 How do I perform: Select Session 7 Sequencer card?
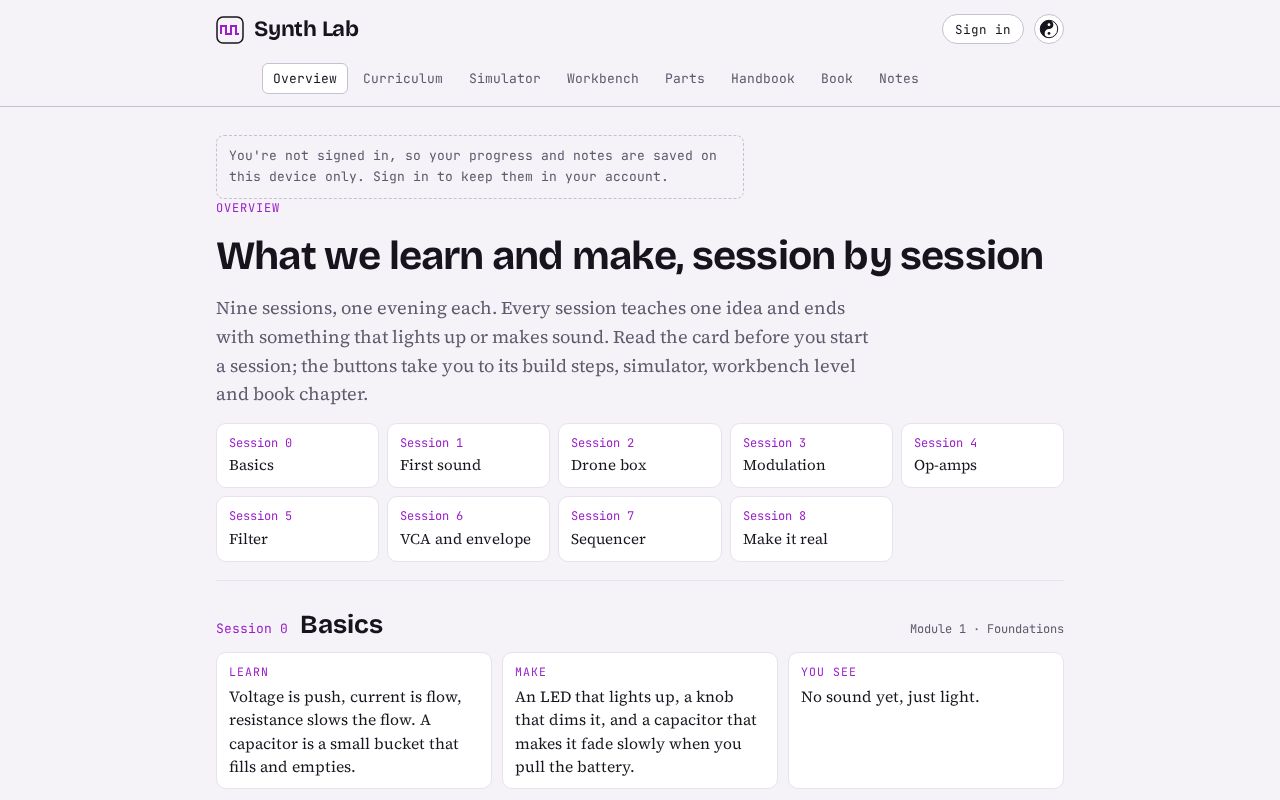point(640,529)
